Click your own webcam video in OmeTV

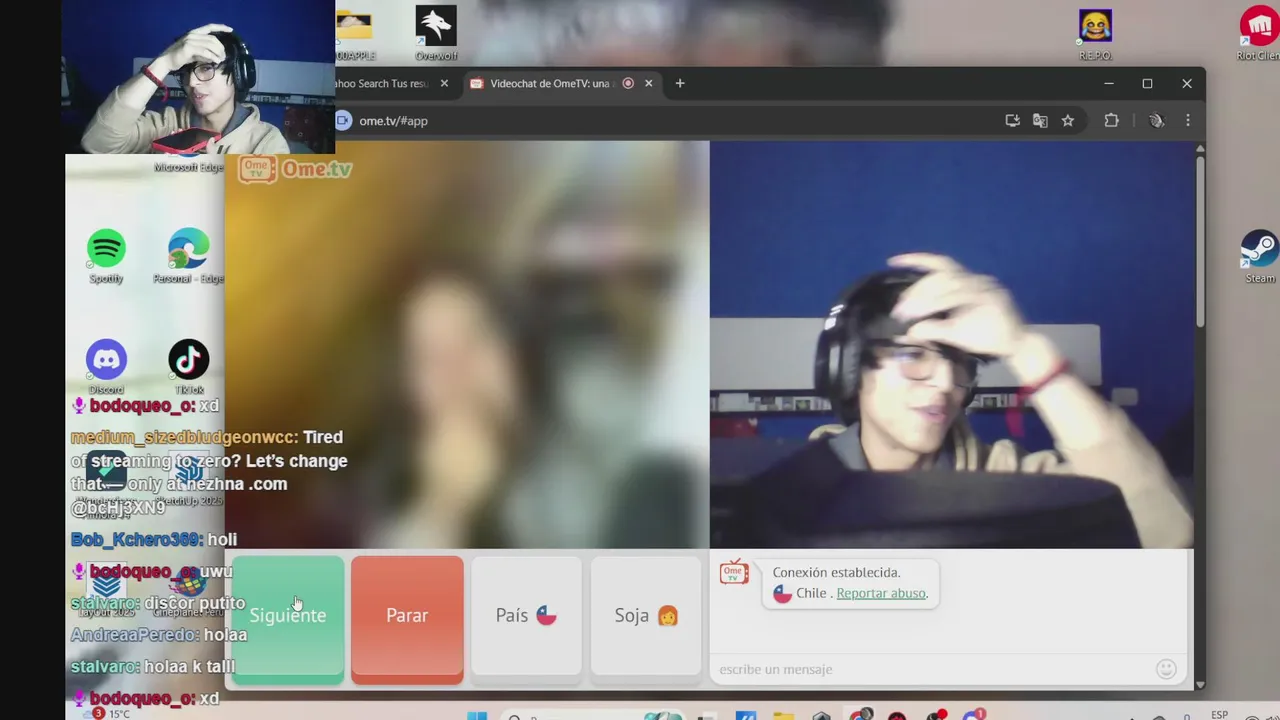951,345
